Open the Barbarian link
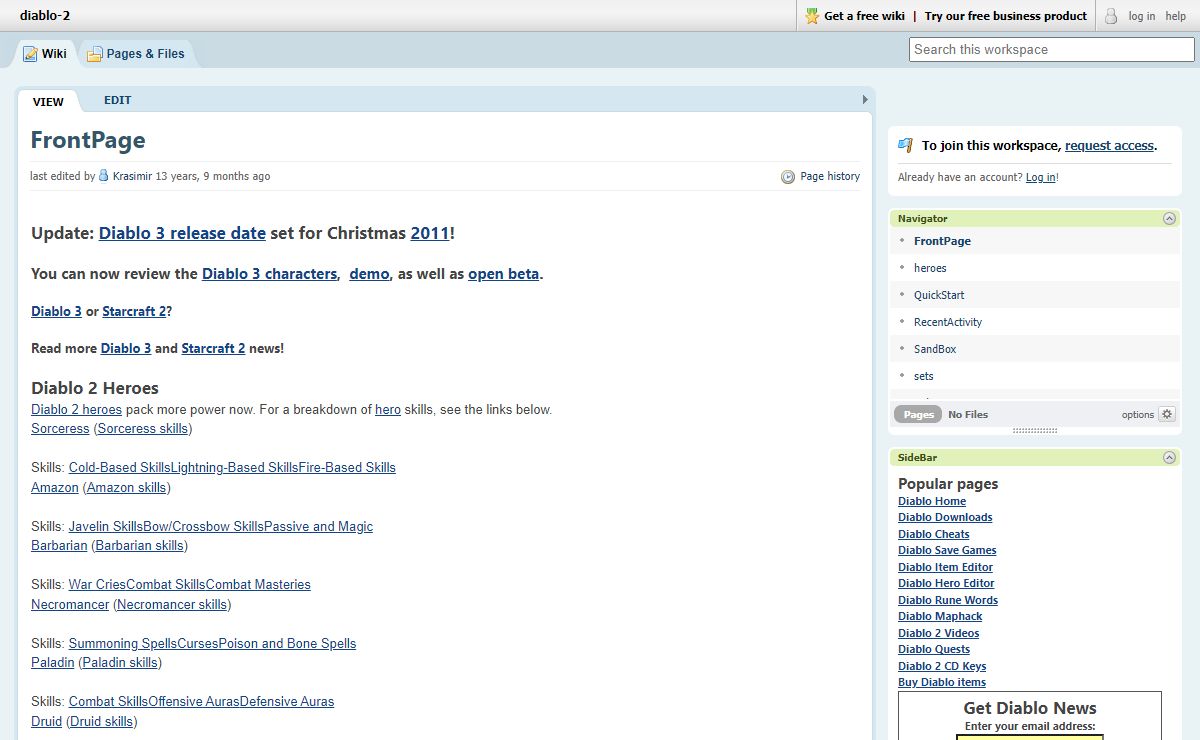Image resolution: width=1200 pixels, height=740 pixels. pos(59,545)
